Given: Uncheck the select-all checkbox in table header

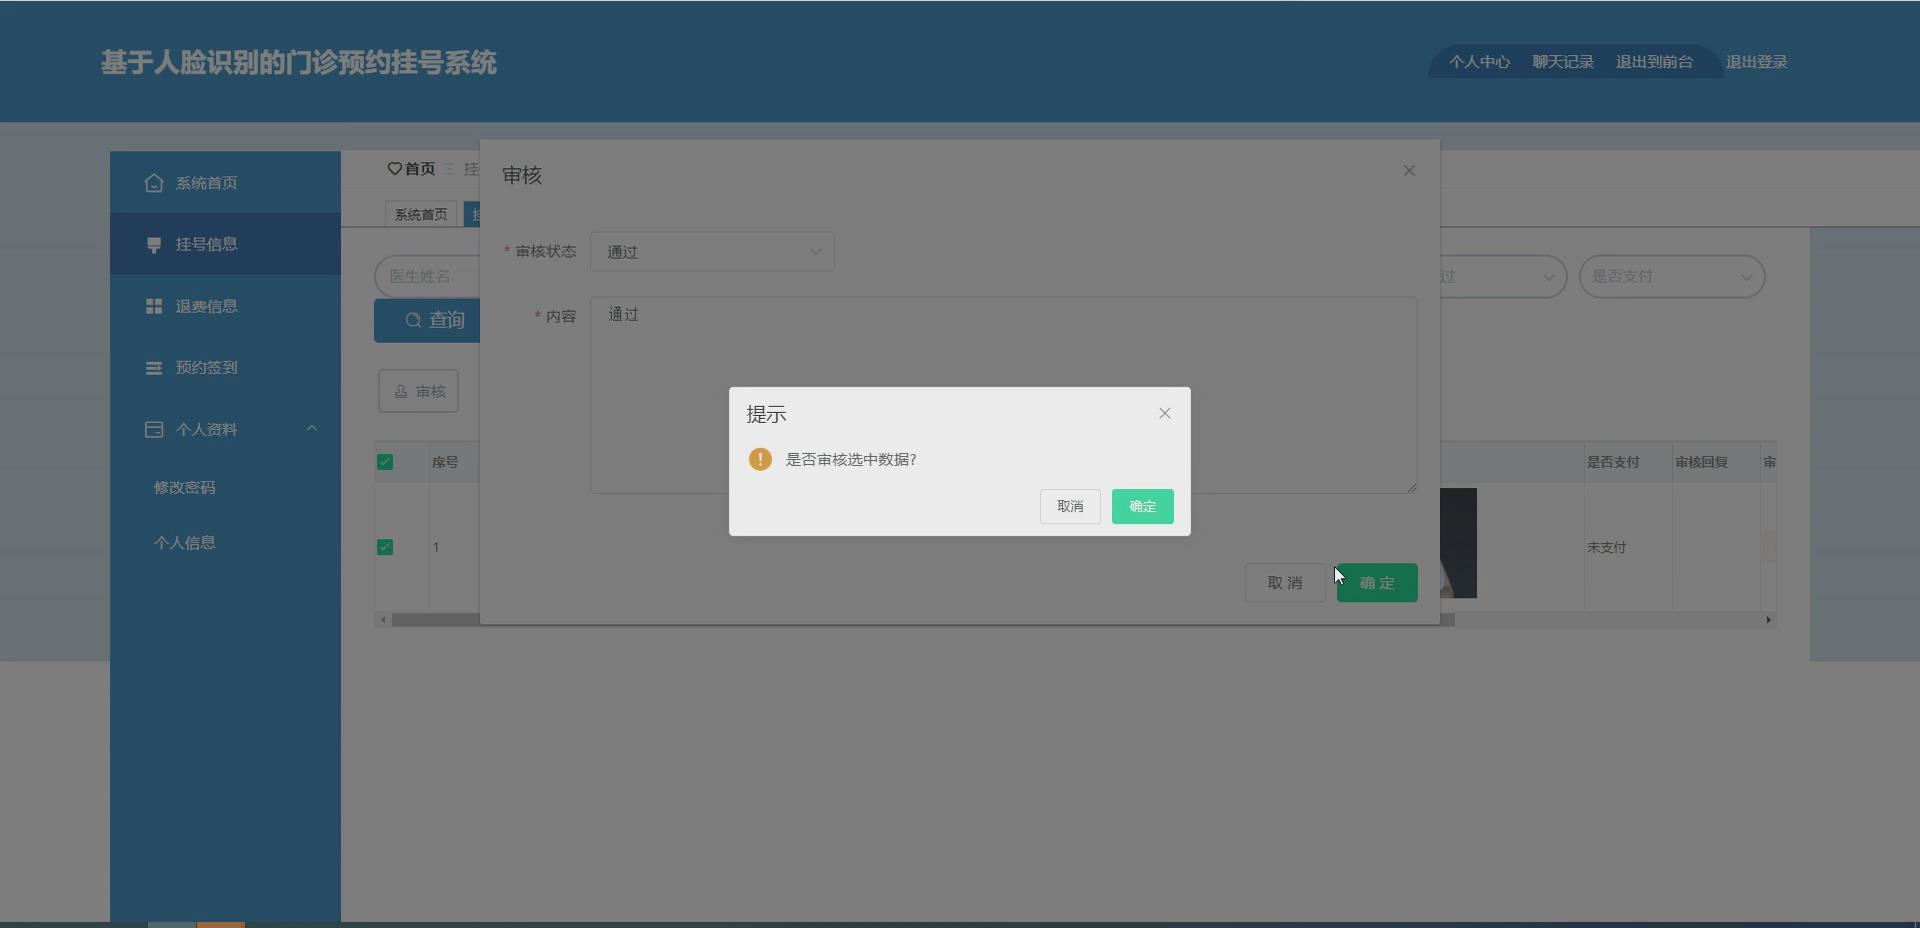Looking at the screenshot, I should coord(386,462).
